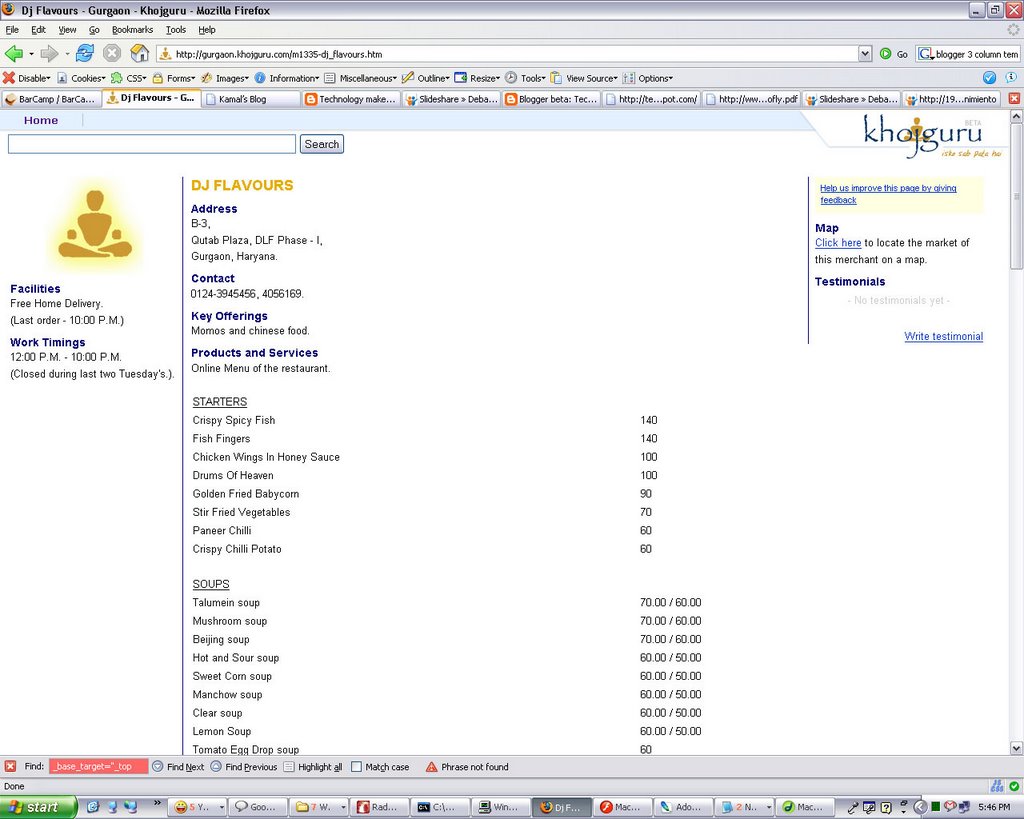Open the Home link on the page
The width and height of the screenshot is (1024, 819).
(x=41, y=120)
